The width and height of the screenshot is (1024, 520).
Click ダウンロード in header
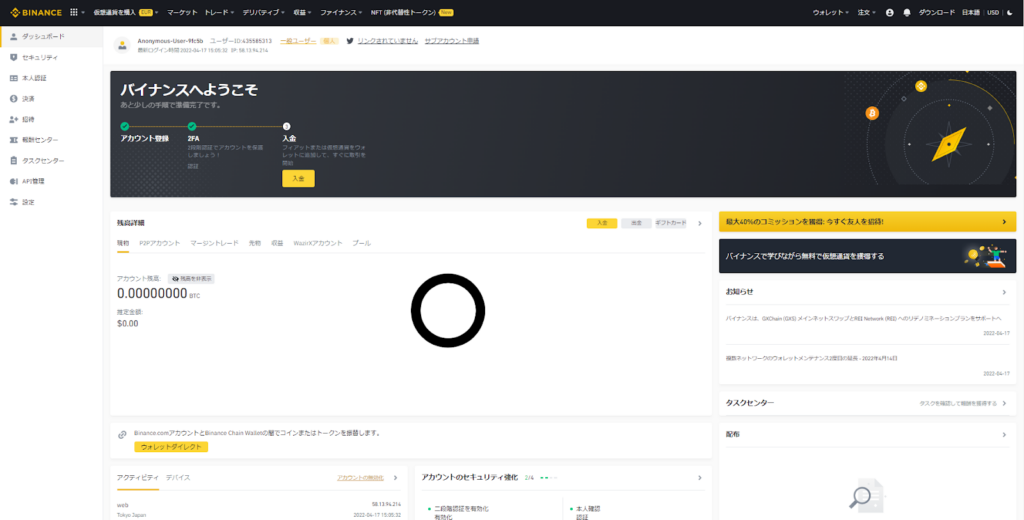tap(936, 12)
